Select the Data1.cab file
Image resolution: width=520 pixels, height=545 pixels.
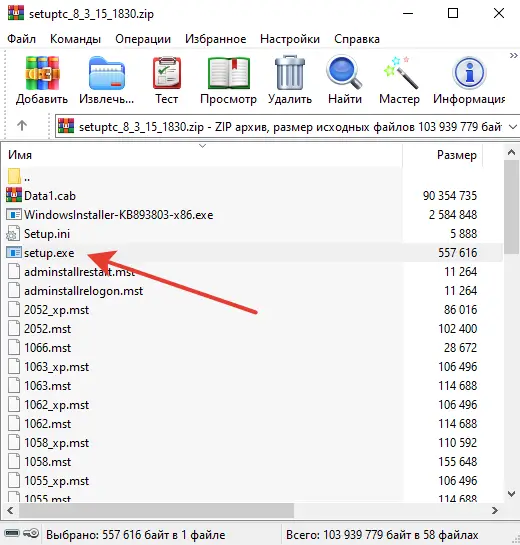pyautogui.click(x=50, y=196)
